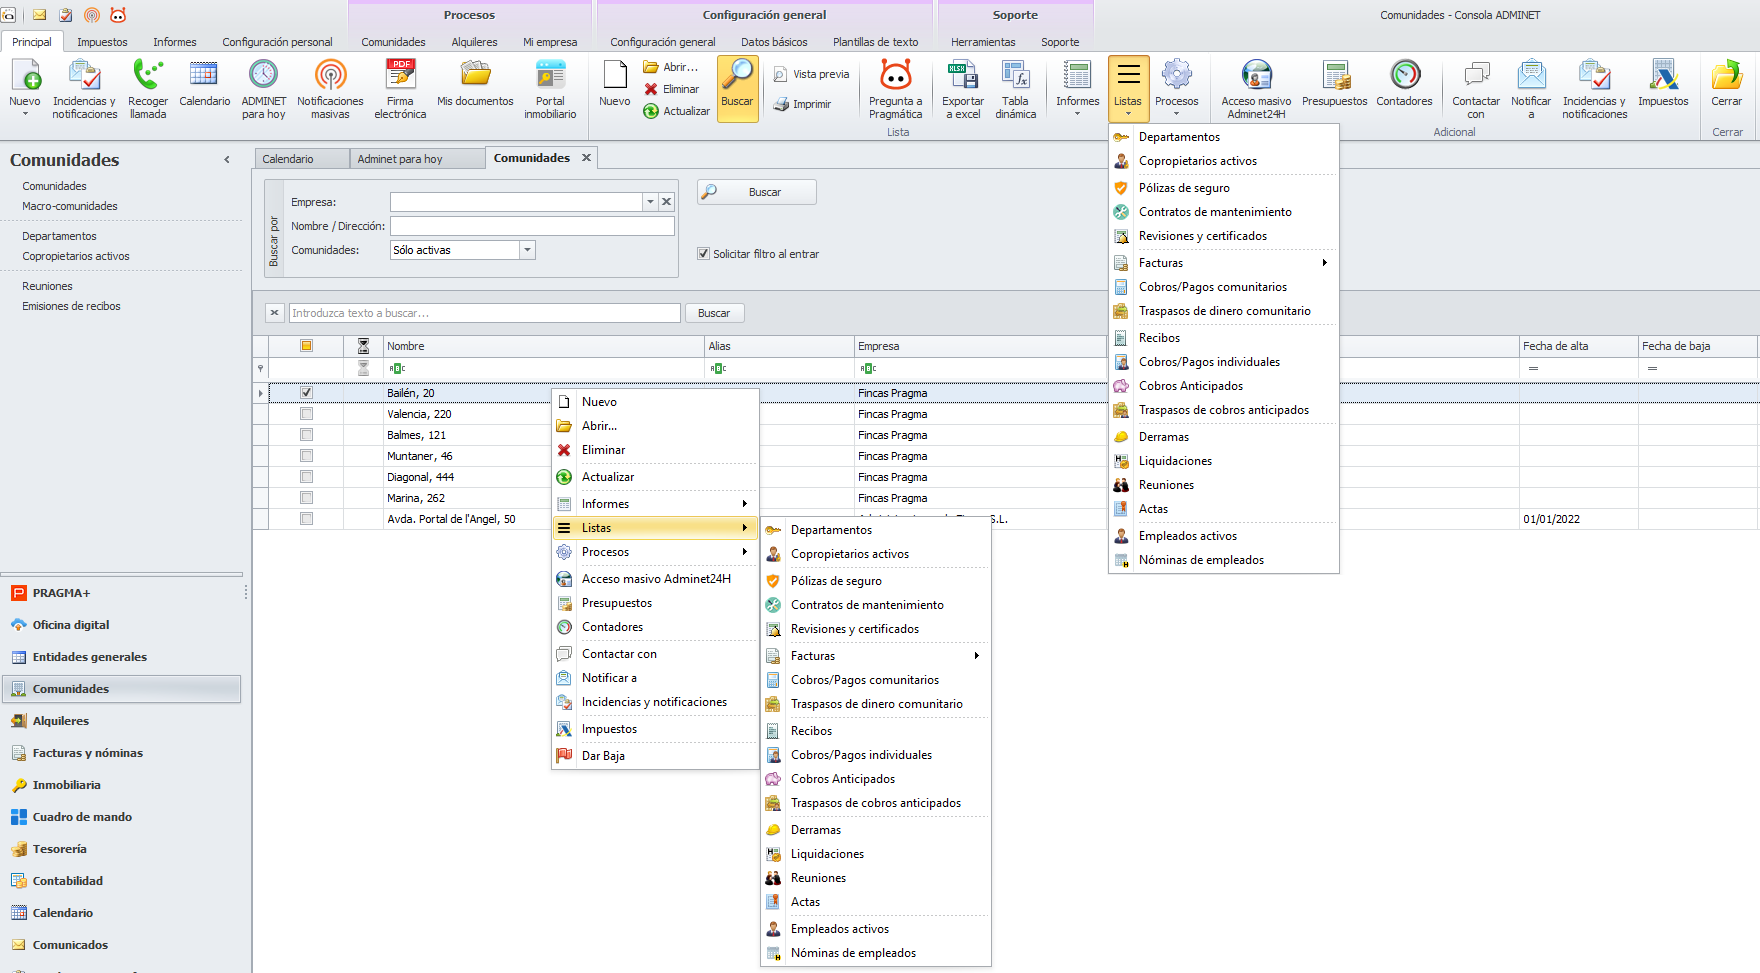Open the 'Sólo activas' Comunidades dropdown

pos(527,250)
